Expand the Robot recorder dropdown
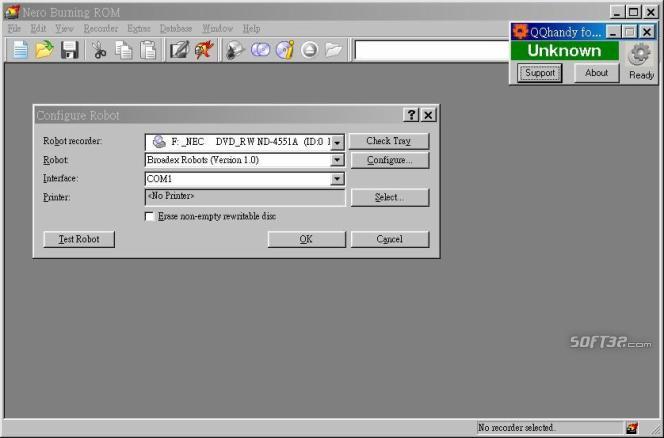 click(x=337, y=142)
